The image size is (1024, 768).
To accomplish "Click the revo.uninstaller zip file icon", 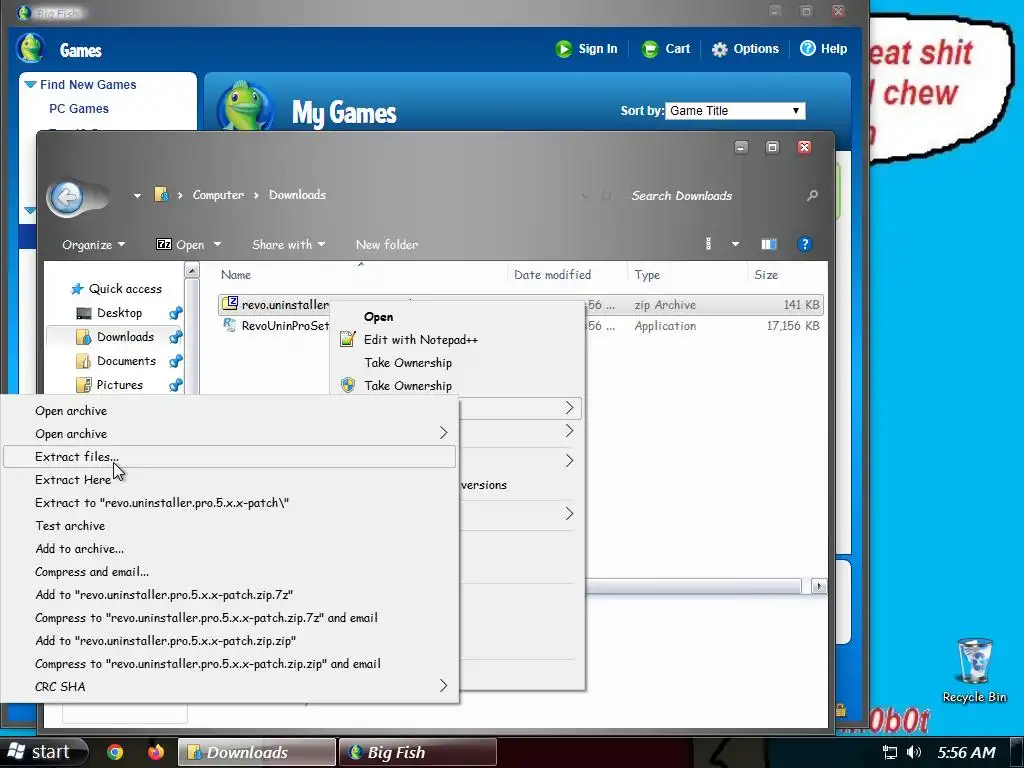I will [230, 304].
